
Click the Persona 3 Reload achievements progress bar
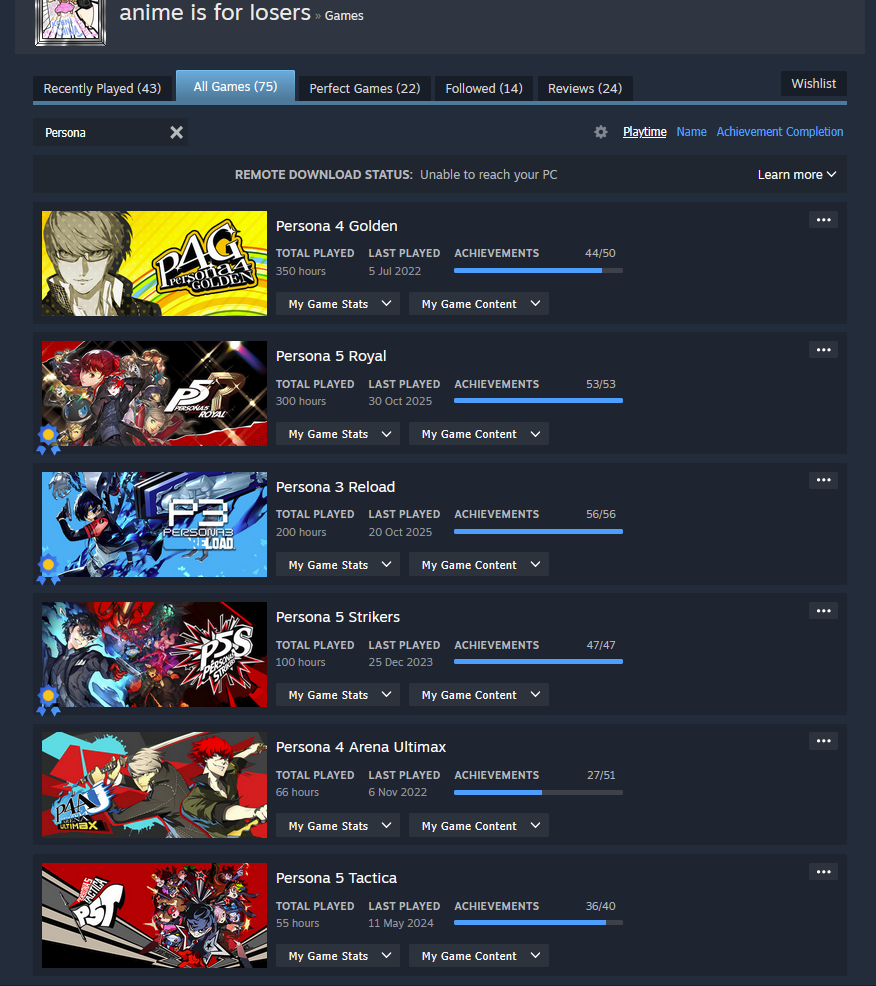pyautogui.click(x=538, y=532)
